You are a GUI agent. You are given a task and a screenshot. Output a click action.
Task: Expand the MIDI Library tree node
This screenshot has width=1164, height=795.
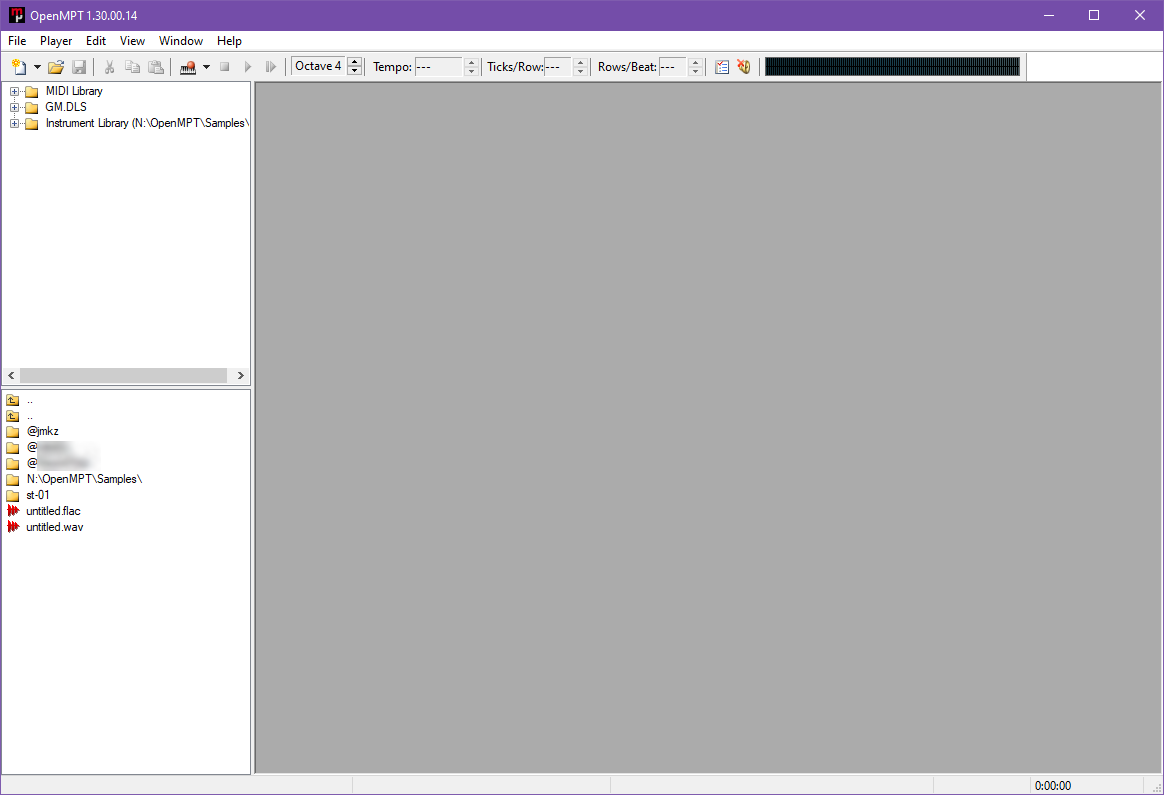14,92
